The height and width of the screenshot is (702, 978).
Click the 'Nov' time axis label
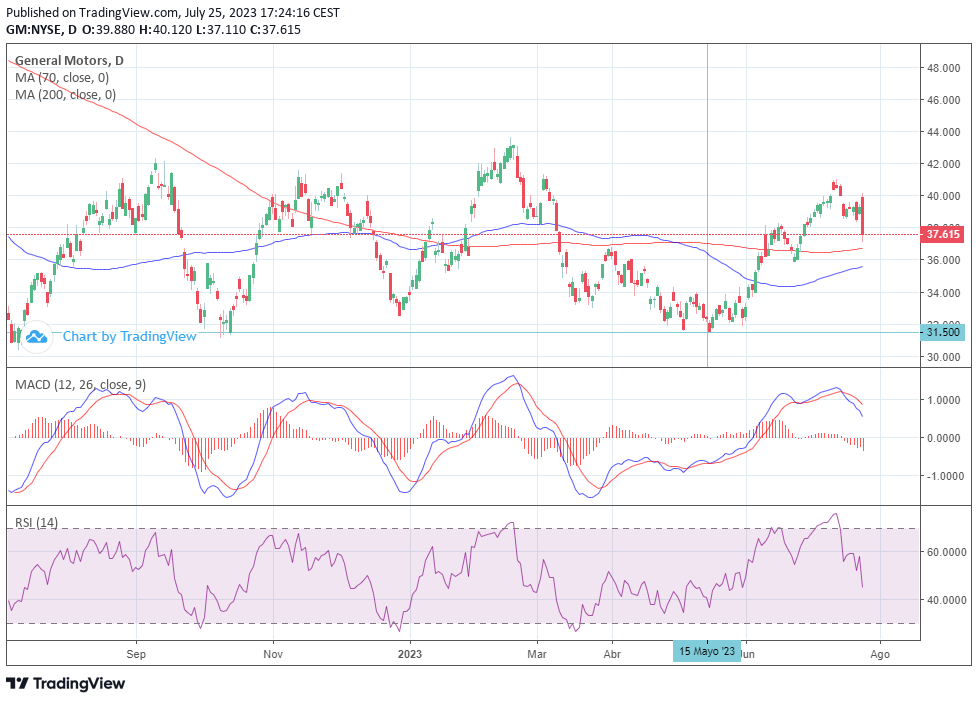tap(273, 654)
